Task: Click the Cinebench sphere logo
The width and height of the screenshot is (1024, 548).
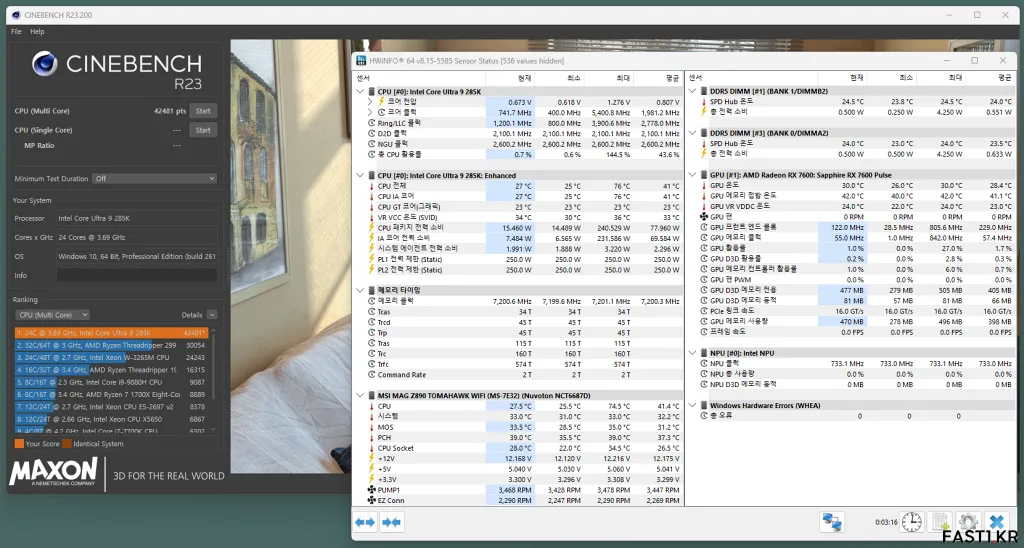Action: tap(45, 63)
